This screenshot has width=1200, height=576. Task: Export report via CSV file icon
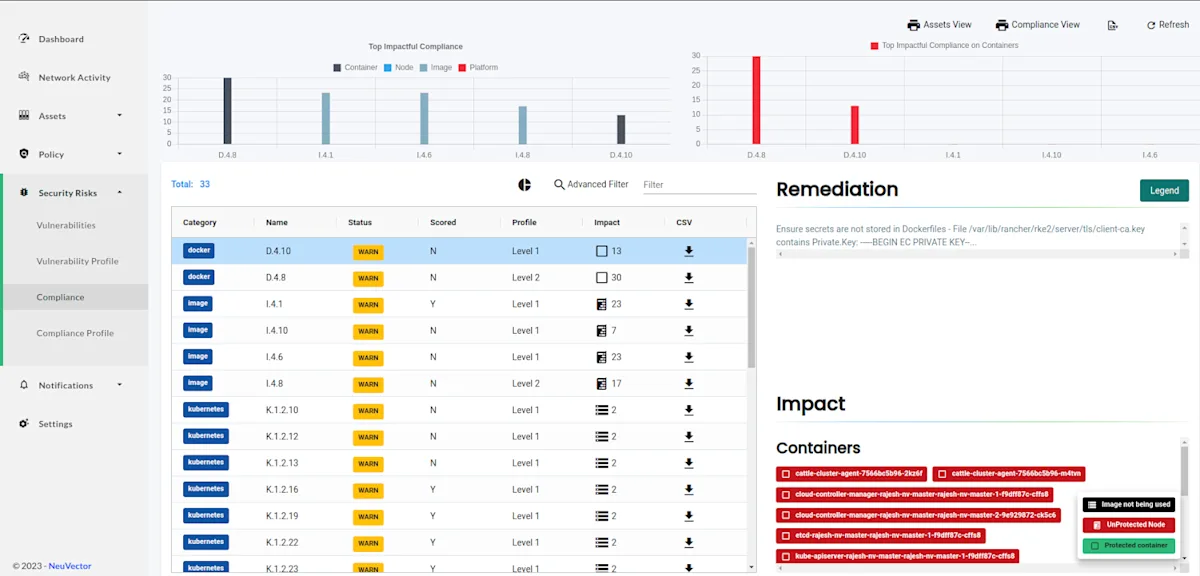(x=1112, y=25)
